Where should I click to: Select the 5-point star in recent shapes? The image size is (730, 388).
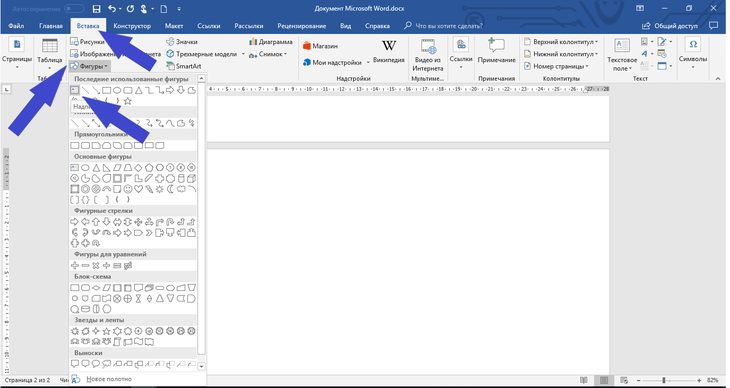[128, 101]
